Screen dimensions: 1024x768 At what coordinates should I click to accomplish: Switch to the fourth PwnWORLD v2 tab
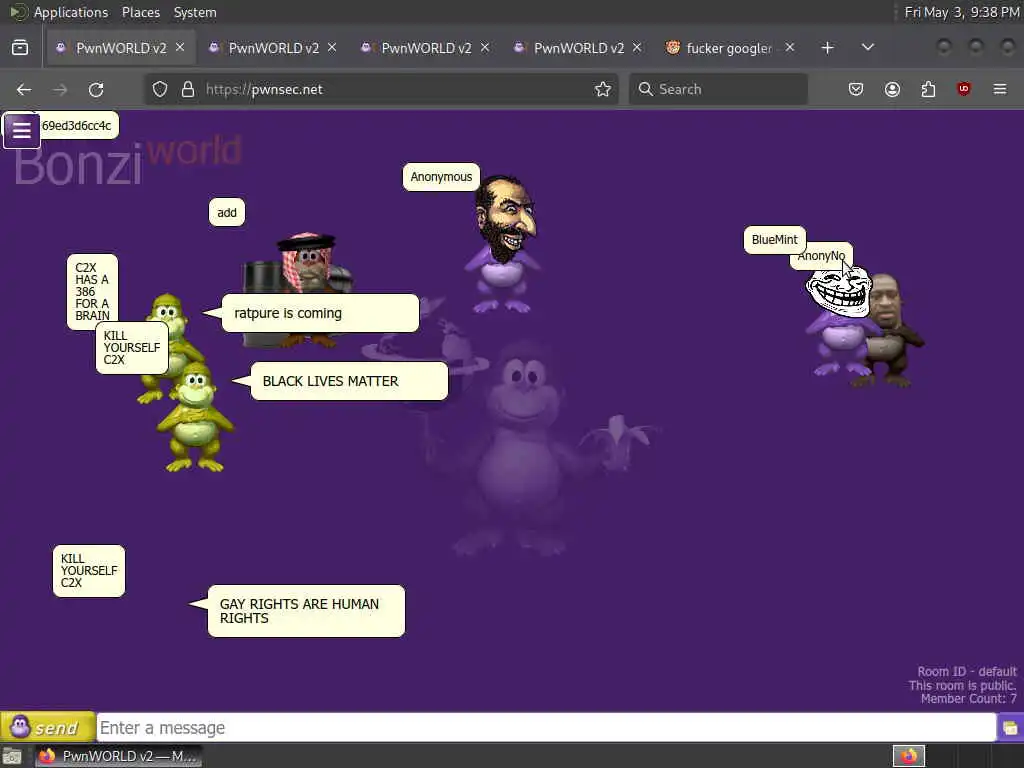click(579, 48)
